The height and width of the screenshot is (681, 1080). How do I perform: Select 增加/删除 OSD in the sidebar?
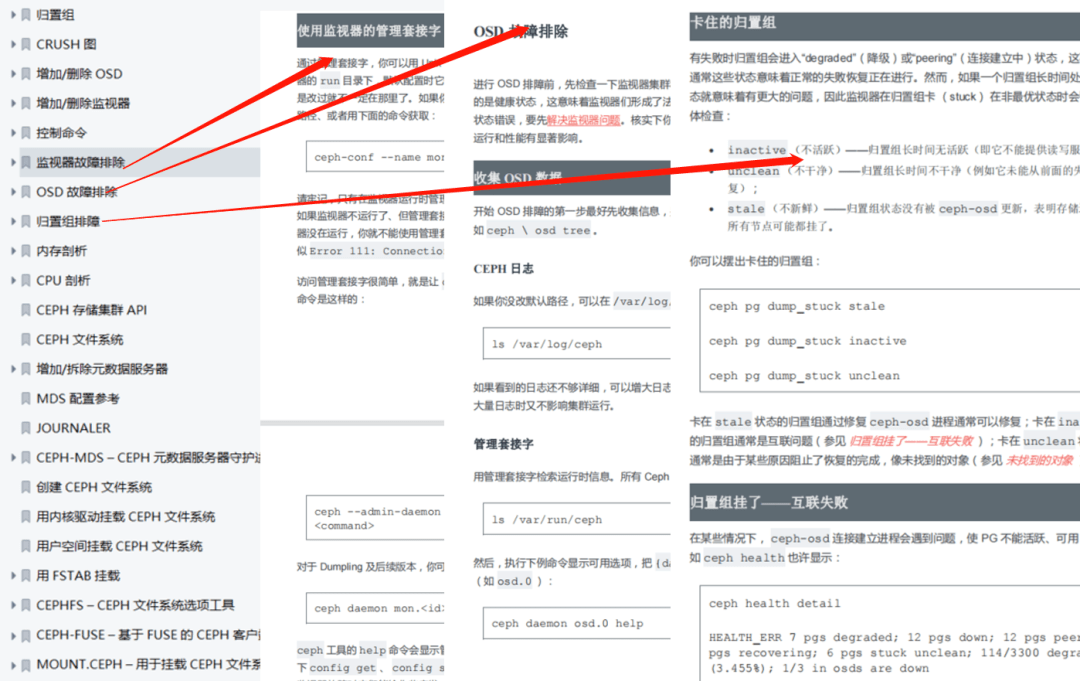coord(80,73)
